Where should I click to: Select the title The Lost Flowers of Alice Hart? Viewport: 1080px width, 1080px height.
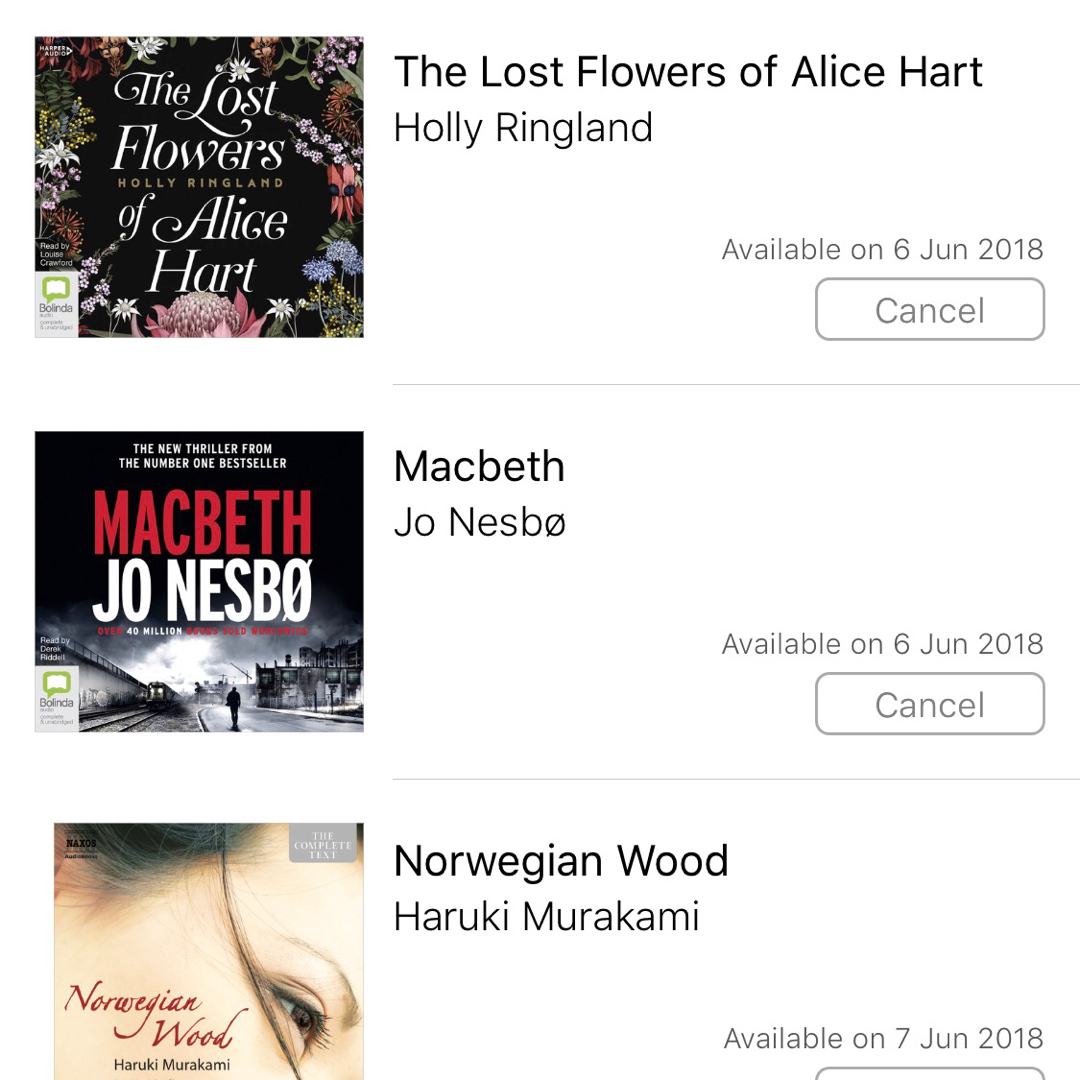coord(688,72)
